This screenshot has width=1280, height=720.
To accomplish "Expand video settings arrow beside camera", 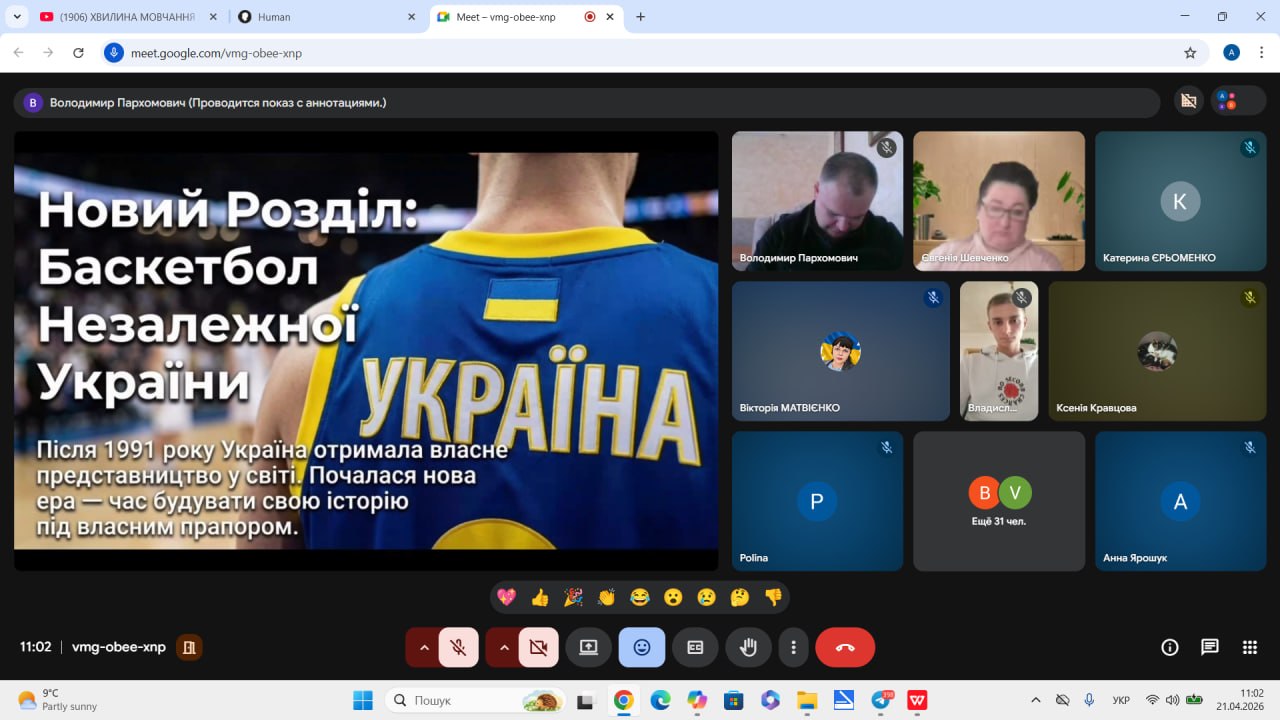I will tap(504, 648).
